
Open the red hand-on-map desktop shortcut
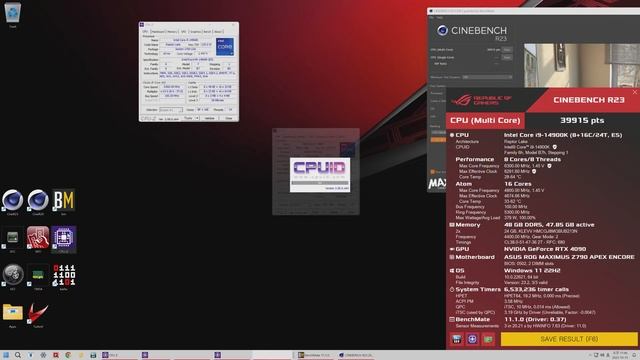(x=38, y=238)
